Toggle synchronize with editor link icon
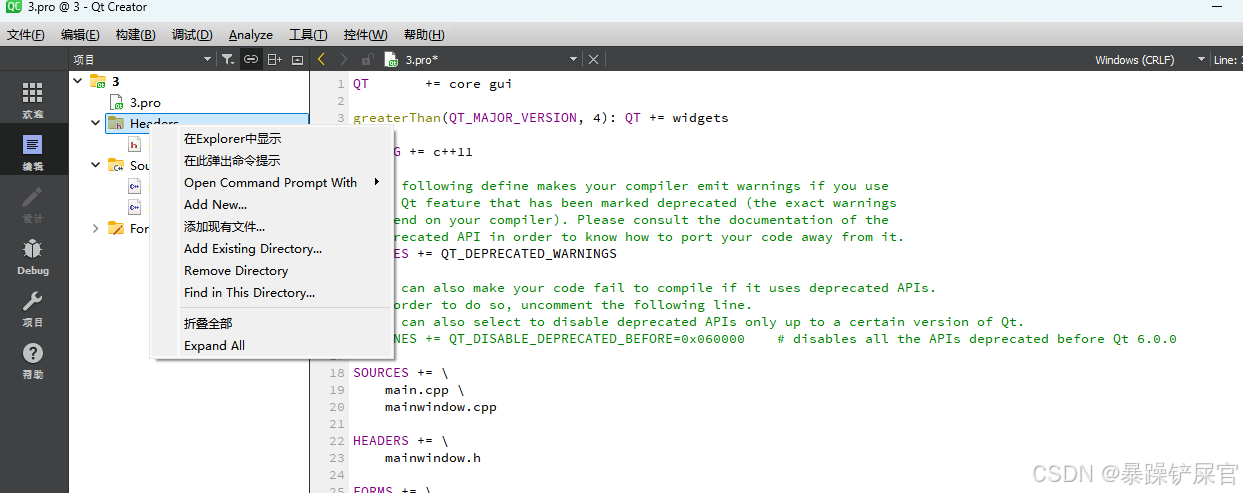The width and height of the screenshot is (1243, 493). (x=251, y=60)
